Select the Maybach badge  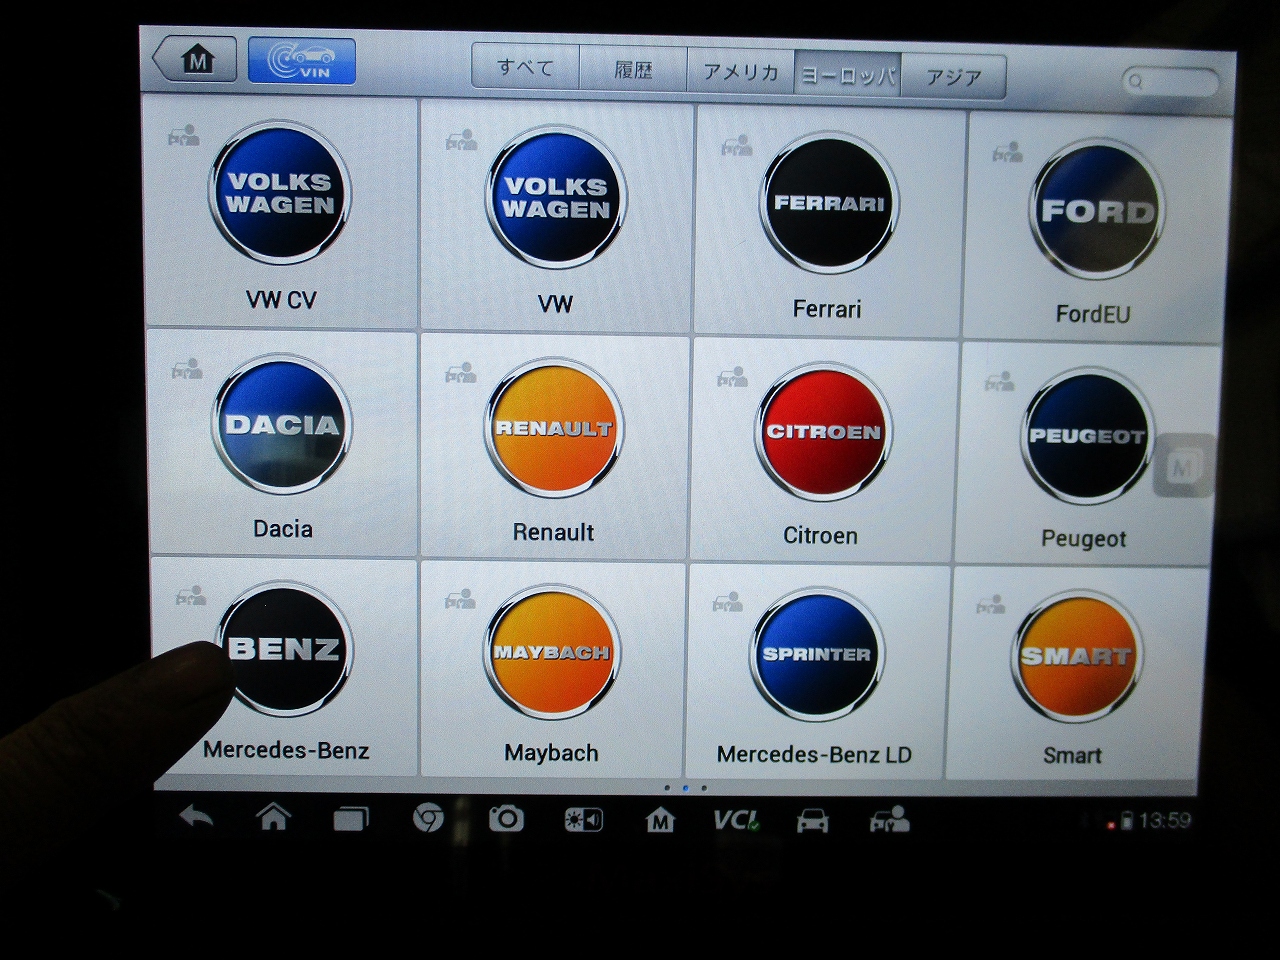point(551,653)
